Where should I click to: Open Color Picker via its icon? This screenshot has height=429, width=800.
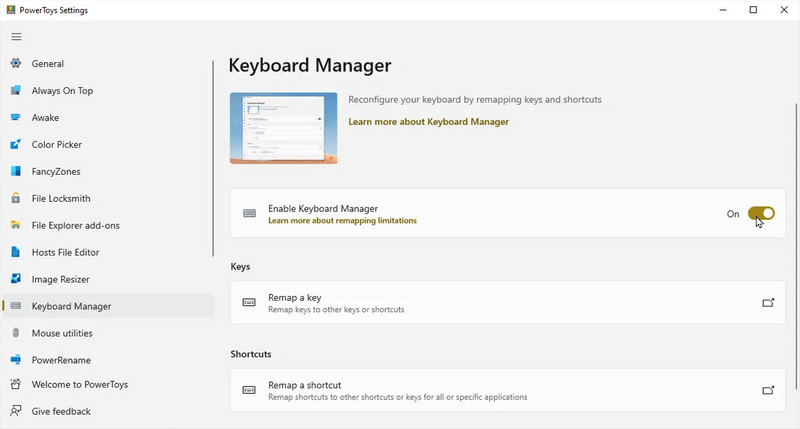16,144
